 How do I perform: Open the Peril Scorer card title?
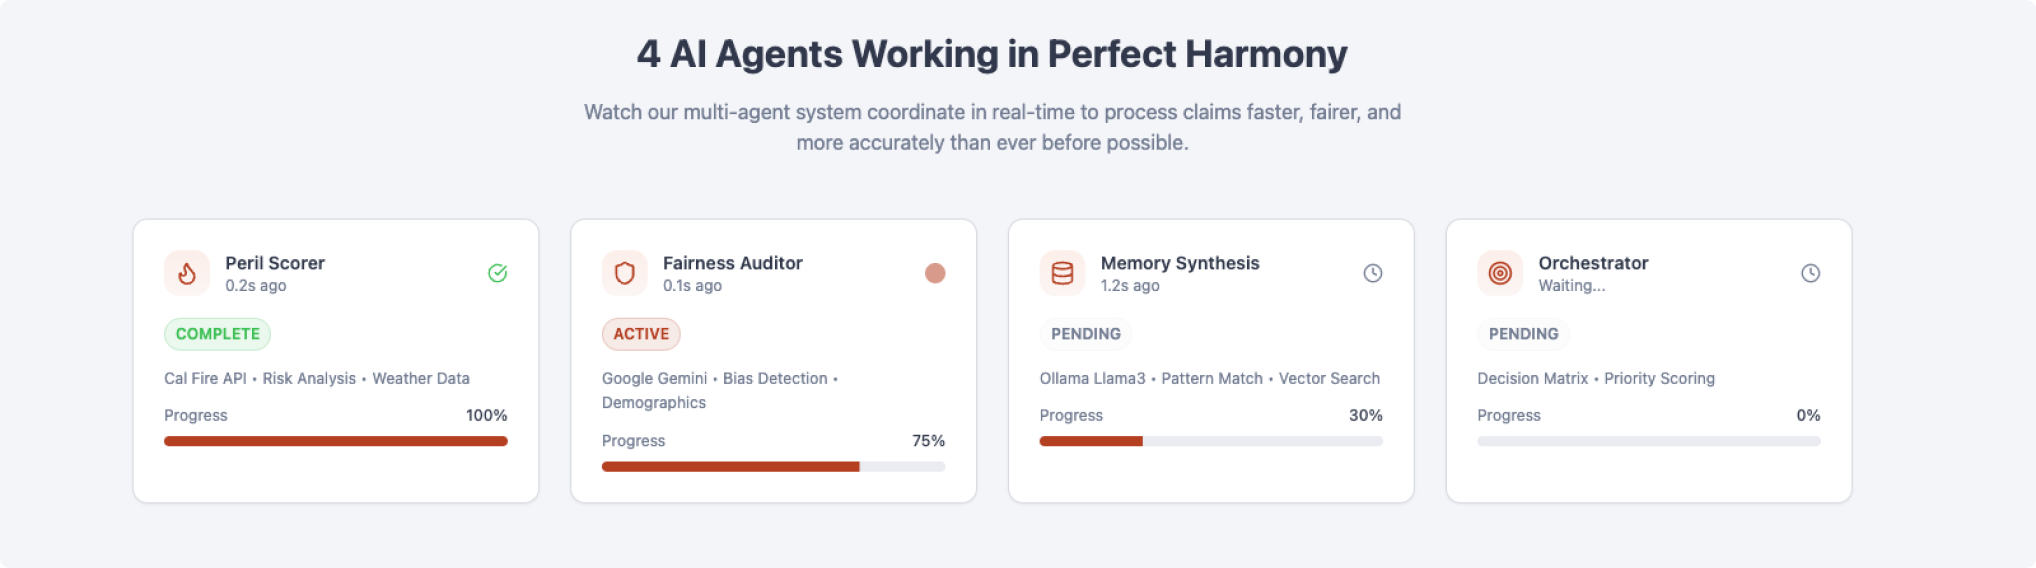coord(275,263)
